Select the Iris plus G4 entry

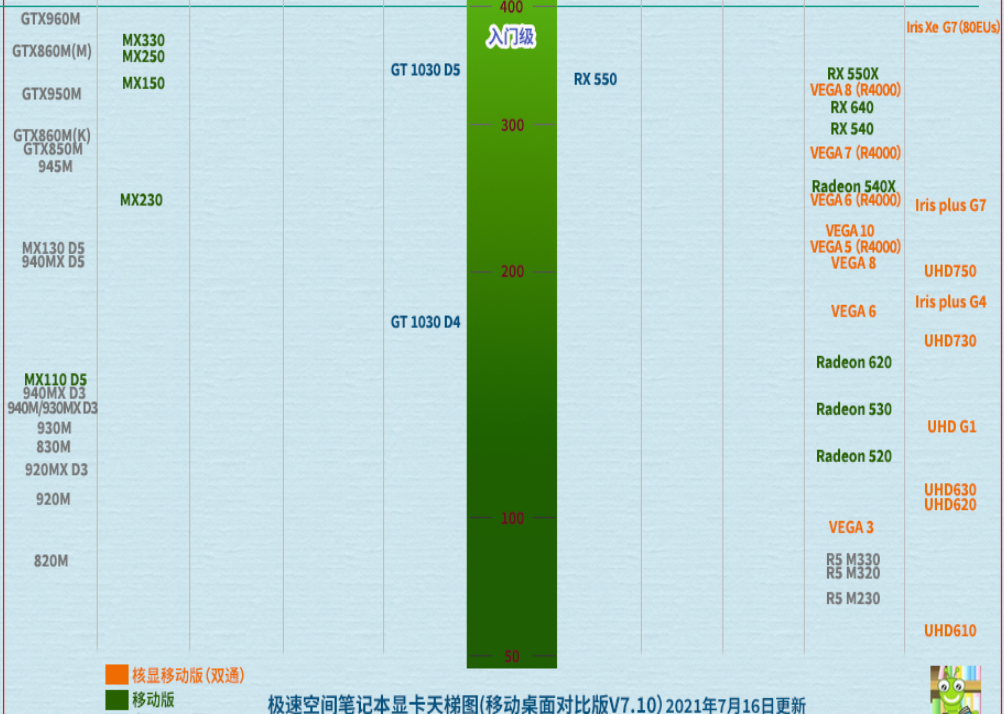(x=950, y=302)
